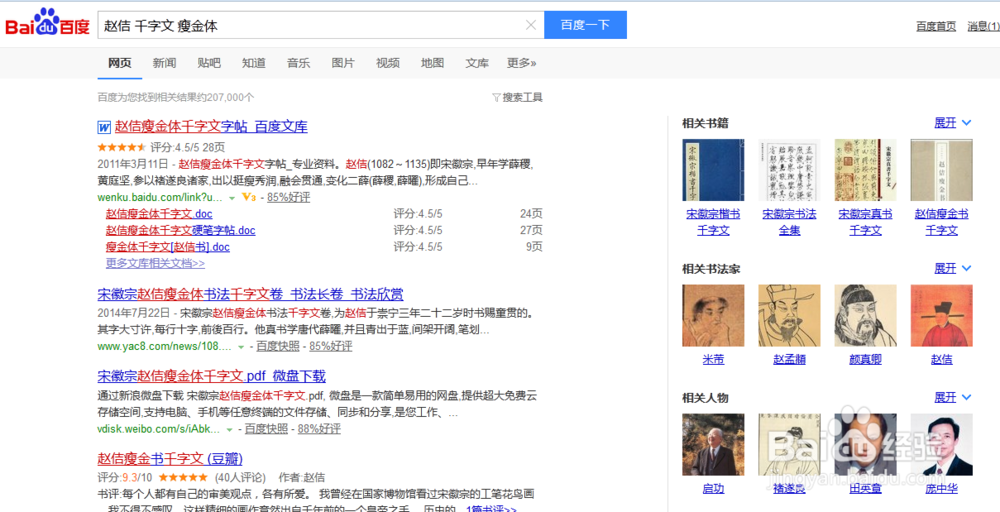Click the 赵佶 name link under portrait
This screenshot has width=1000, height=512.
pos(941,360)
